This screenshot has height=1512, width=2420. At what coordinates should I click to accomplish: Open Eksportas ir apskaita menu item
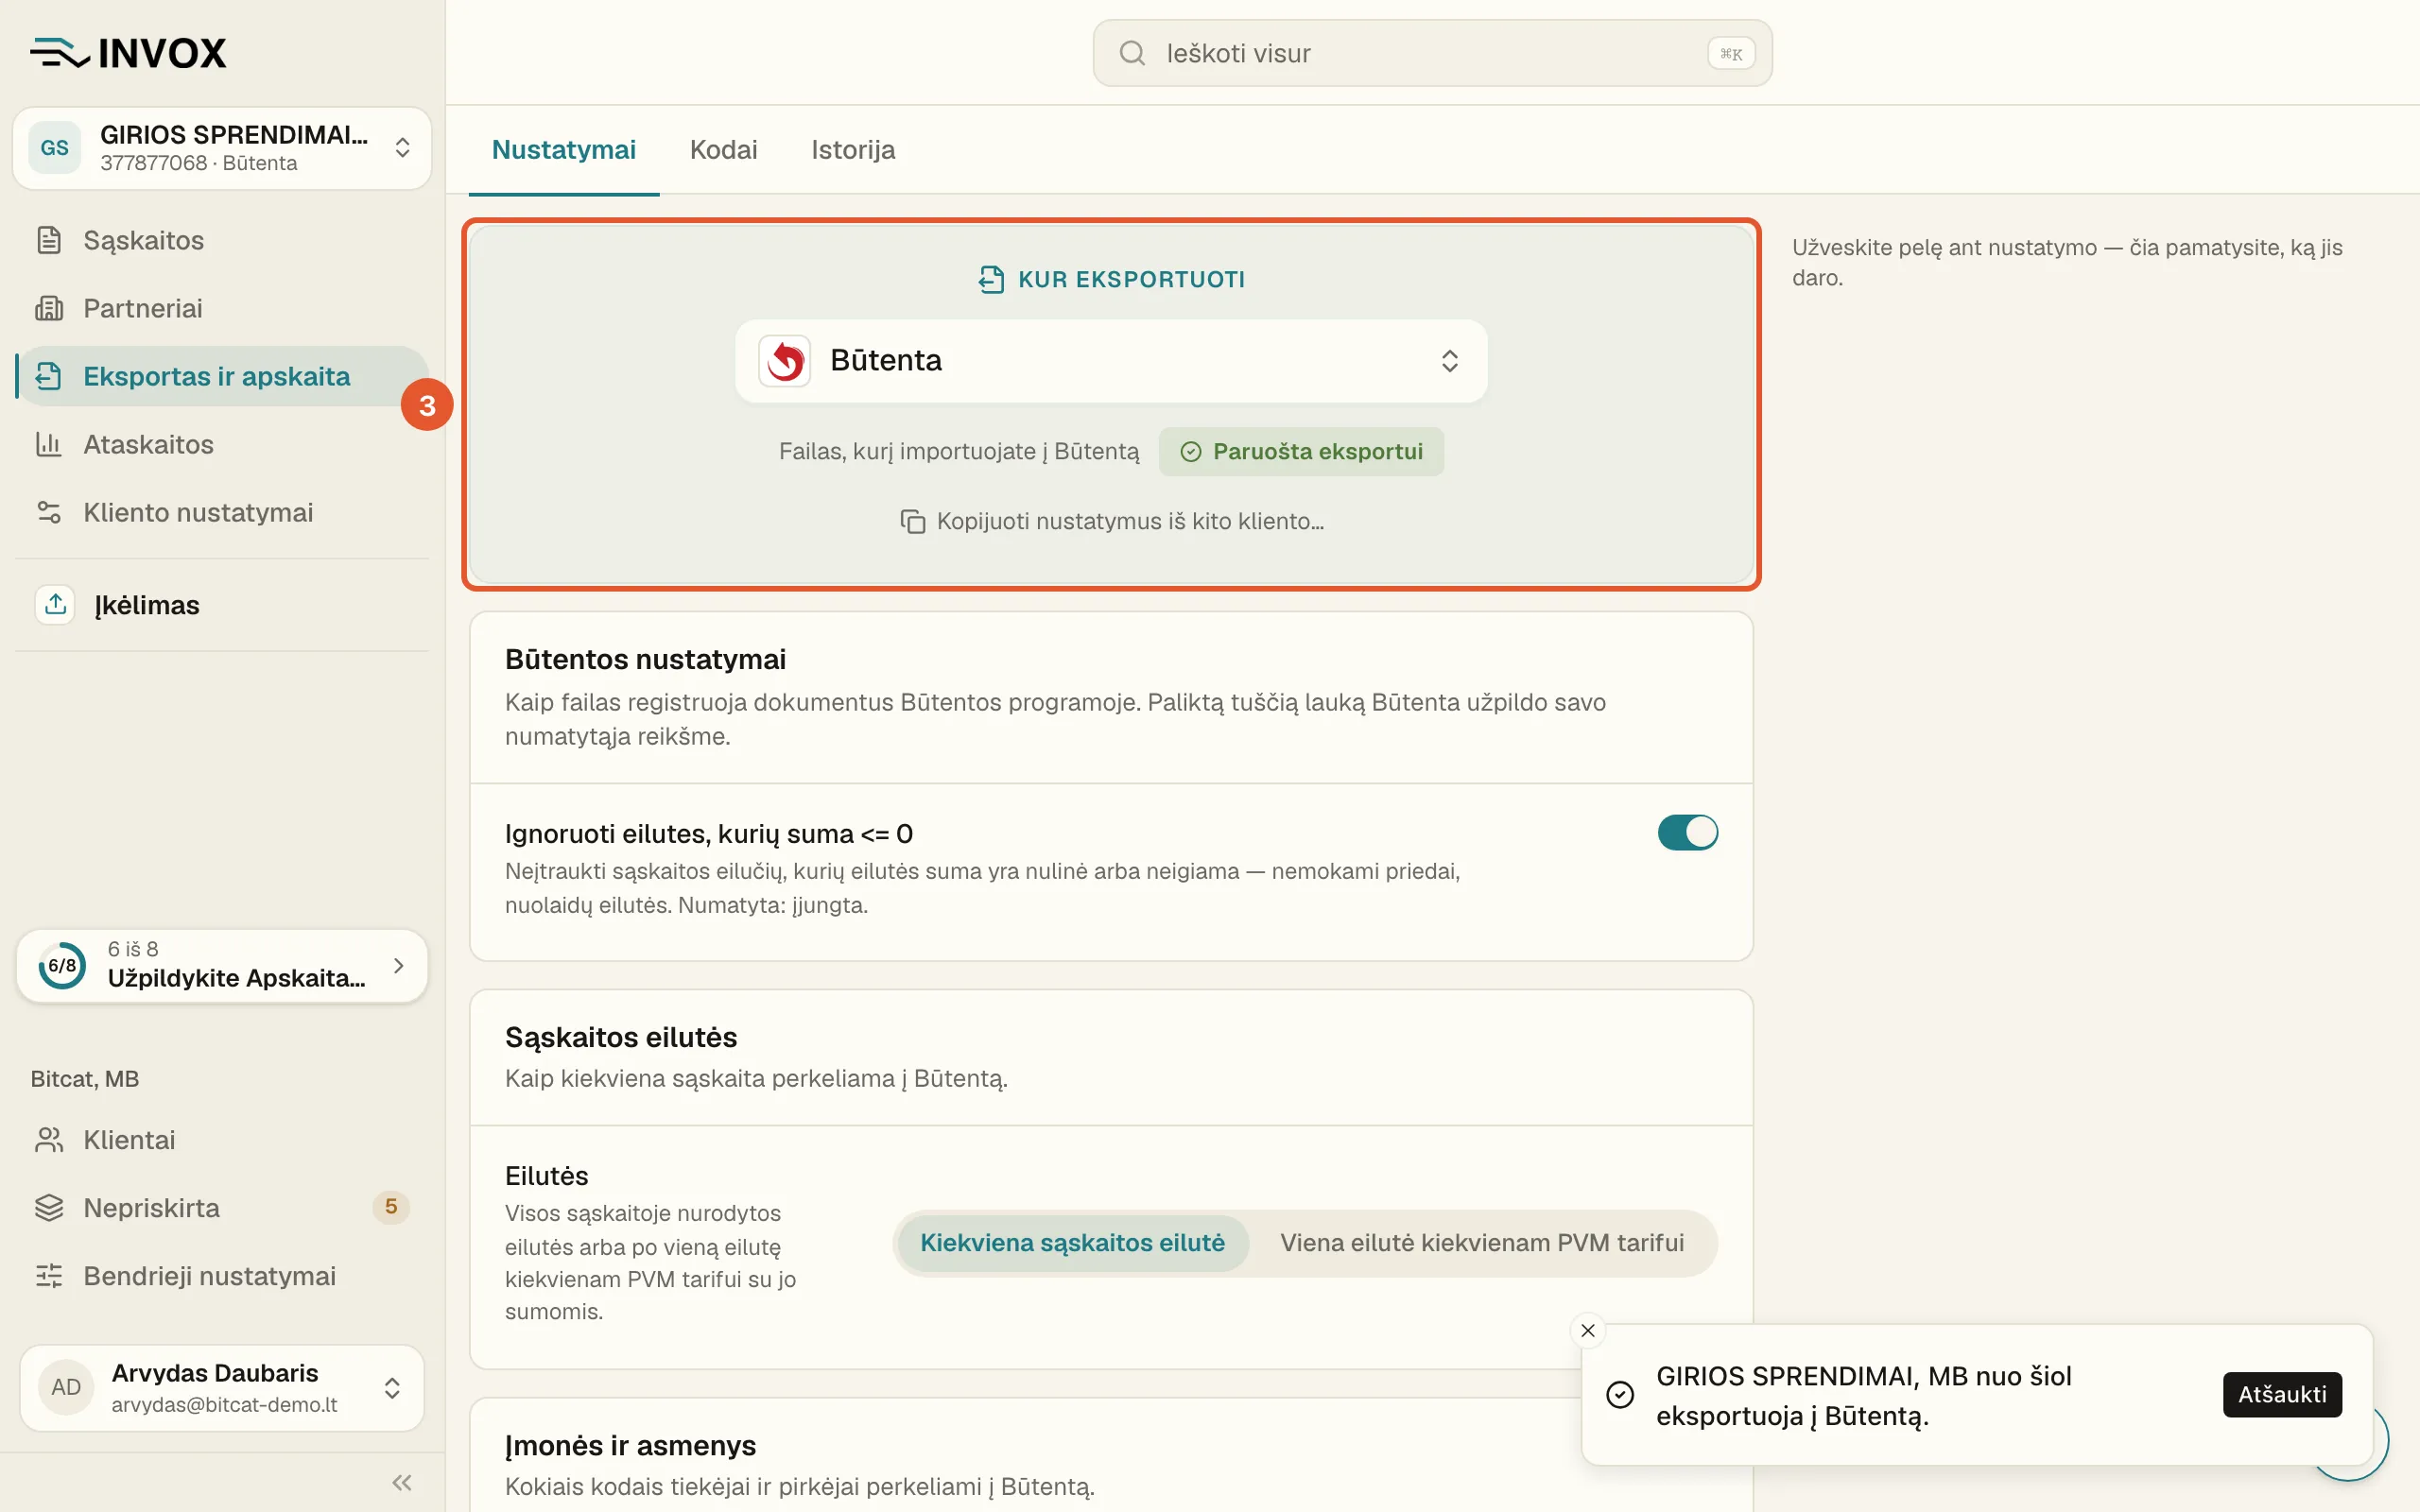(x=222, y=376)
